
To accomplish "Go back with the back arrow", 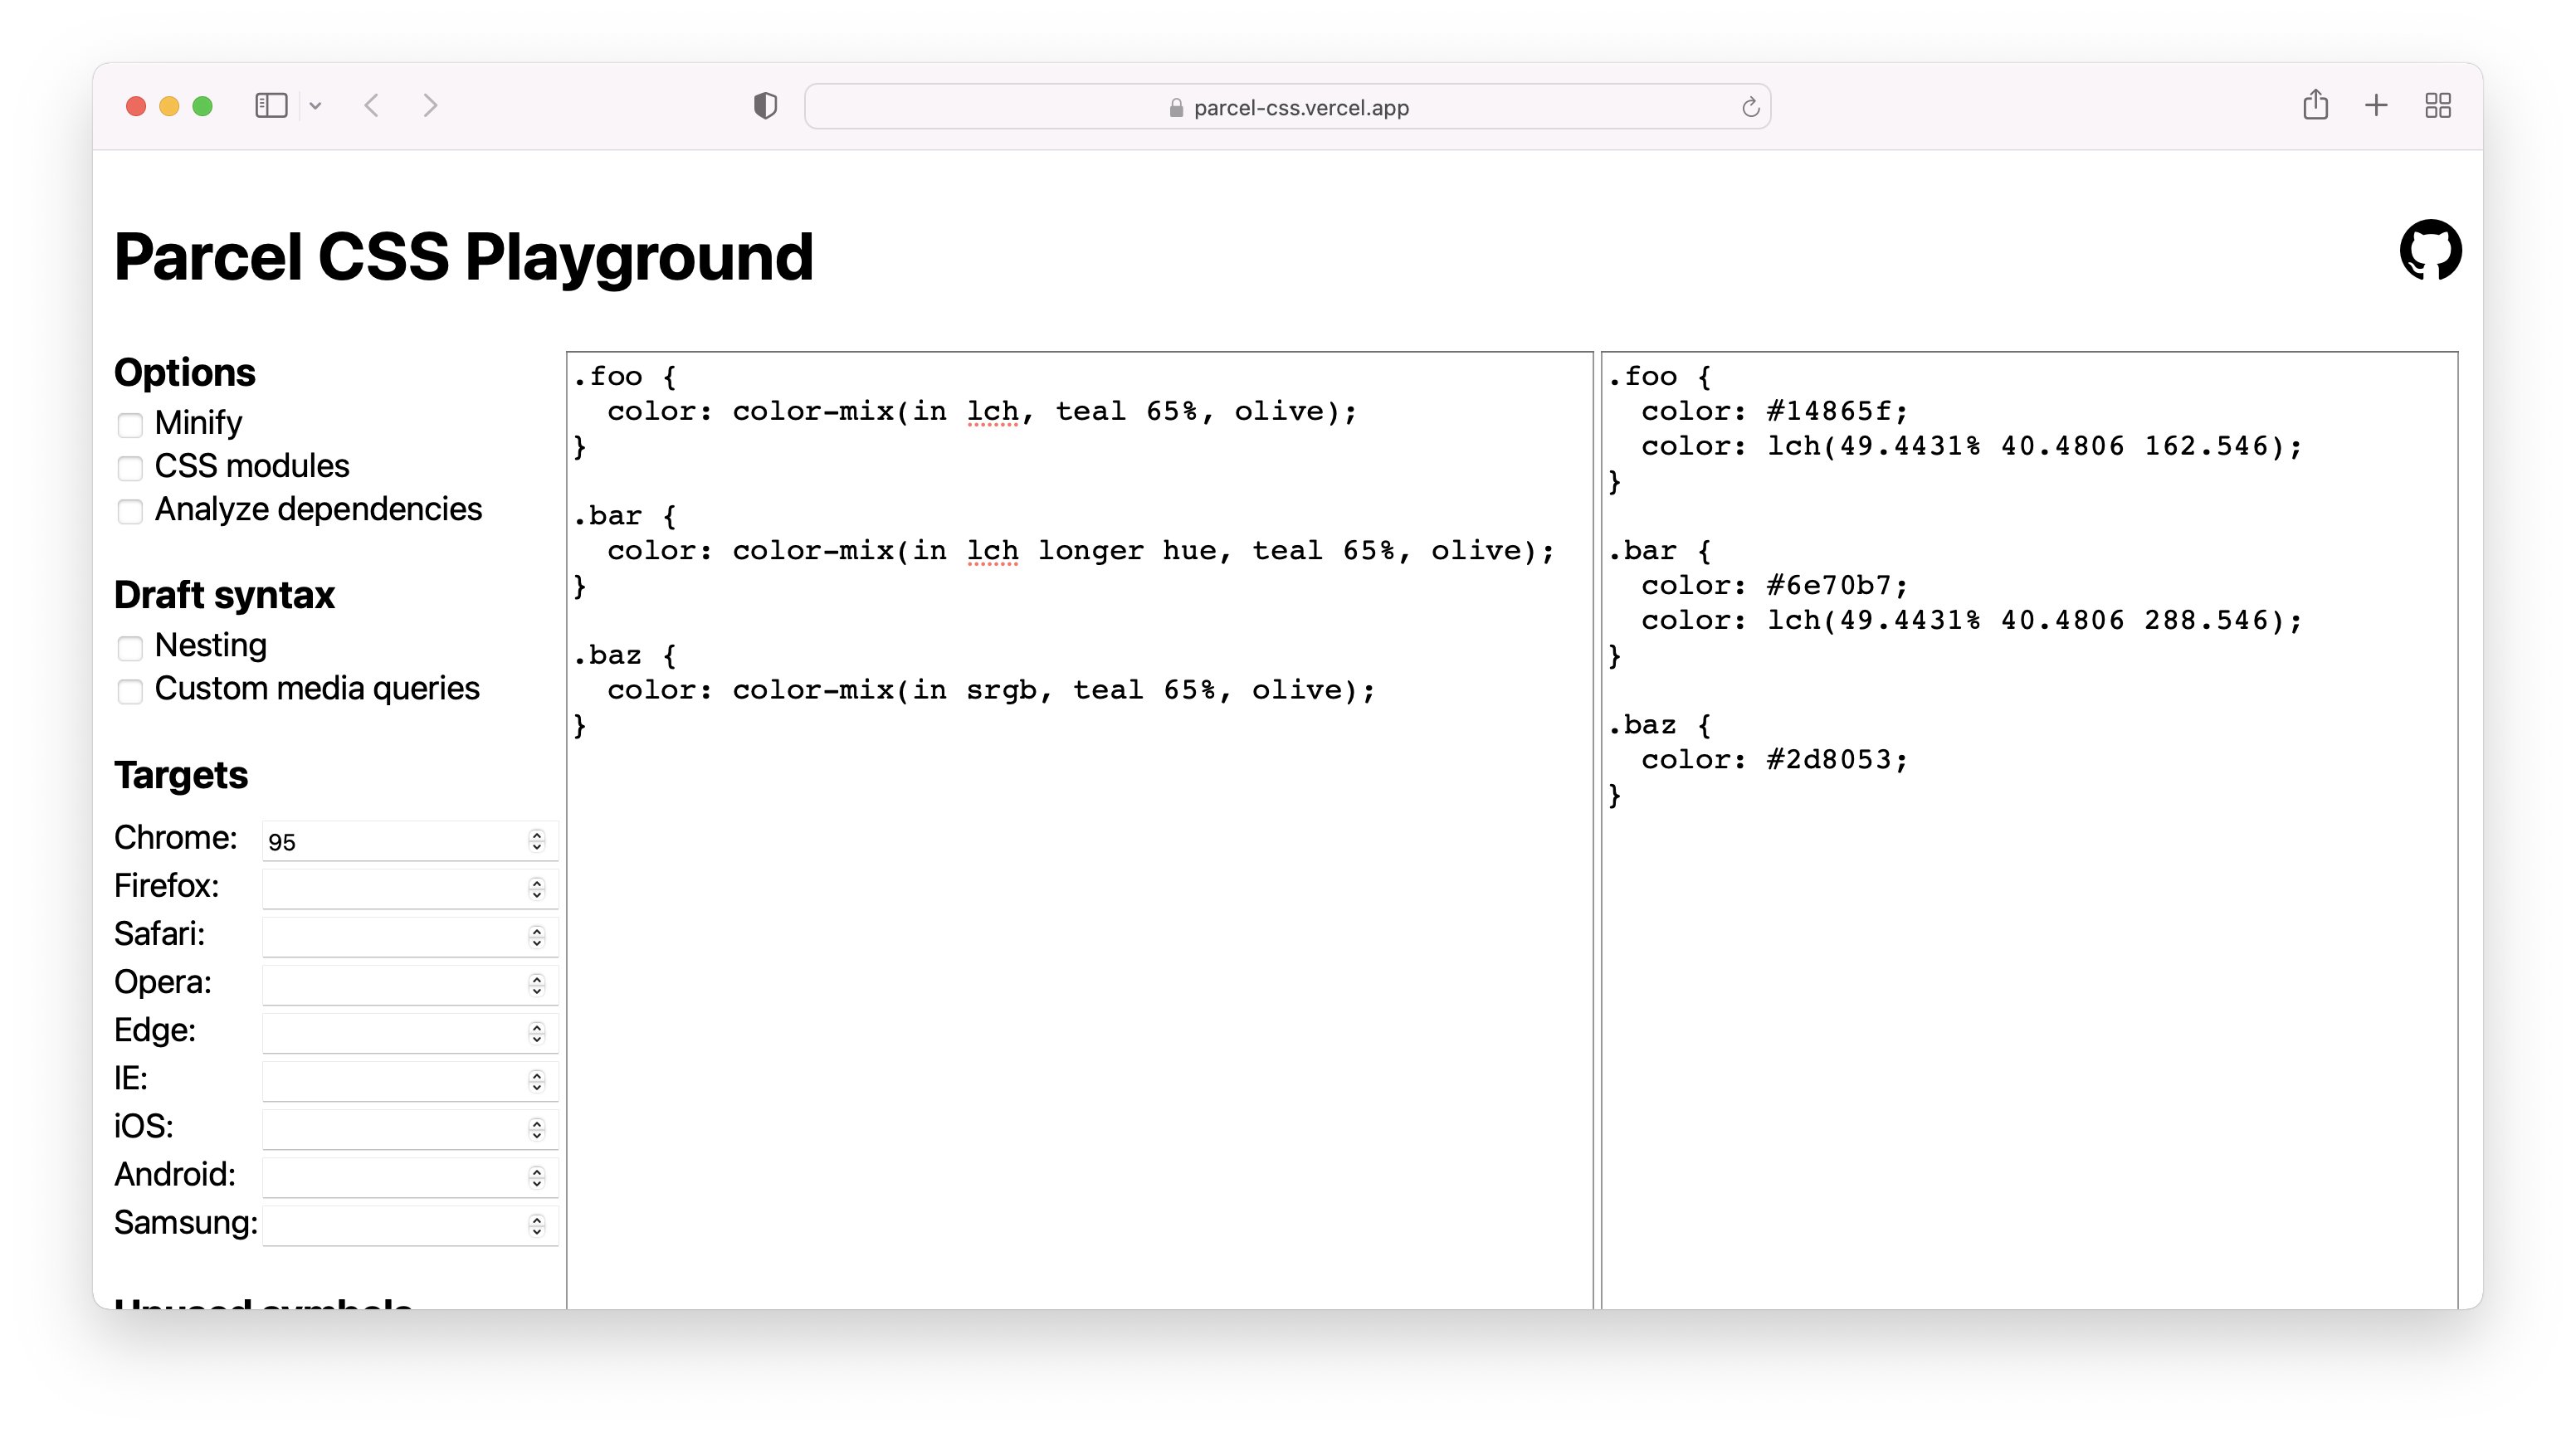I will click(x=372, y=106).
